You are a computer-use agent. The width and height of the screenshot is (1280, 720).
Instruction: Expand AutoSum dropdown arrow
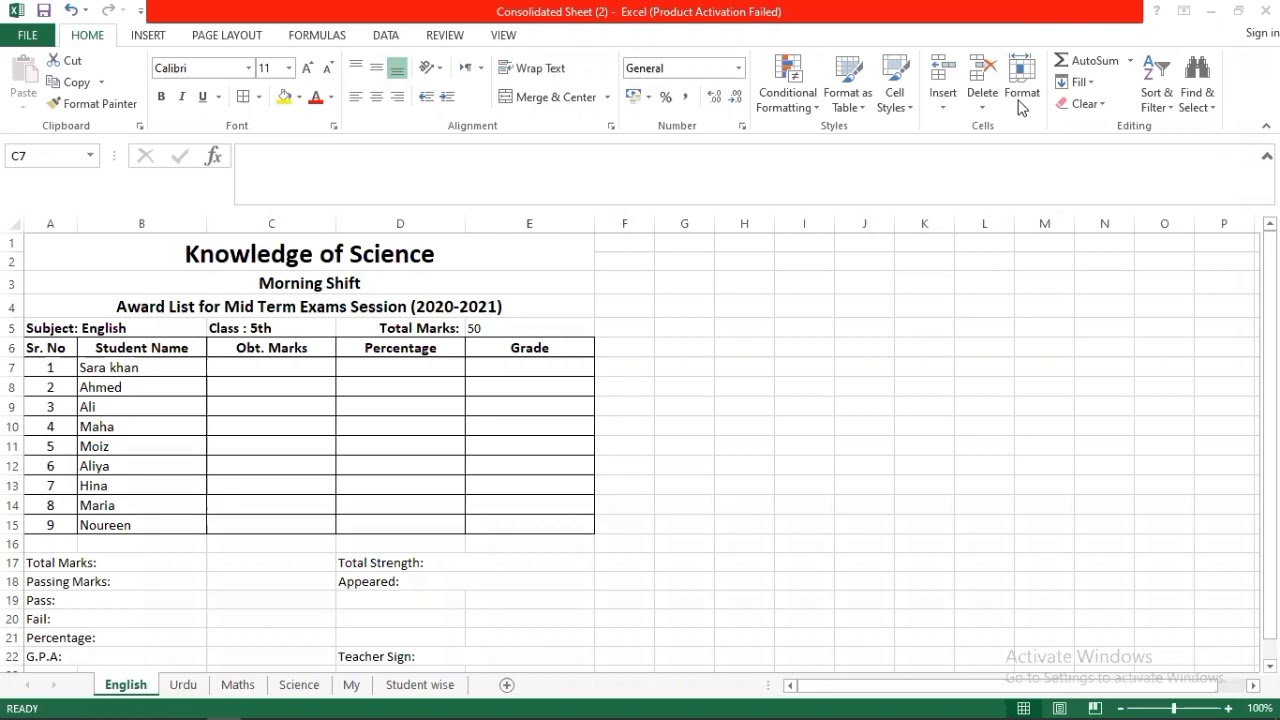tap(1130, 61)
